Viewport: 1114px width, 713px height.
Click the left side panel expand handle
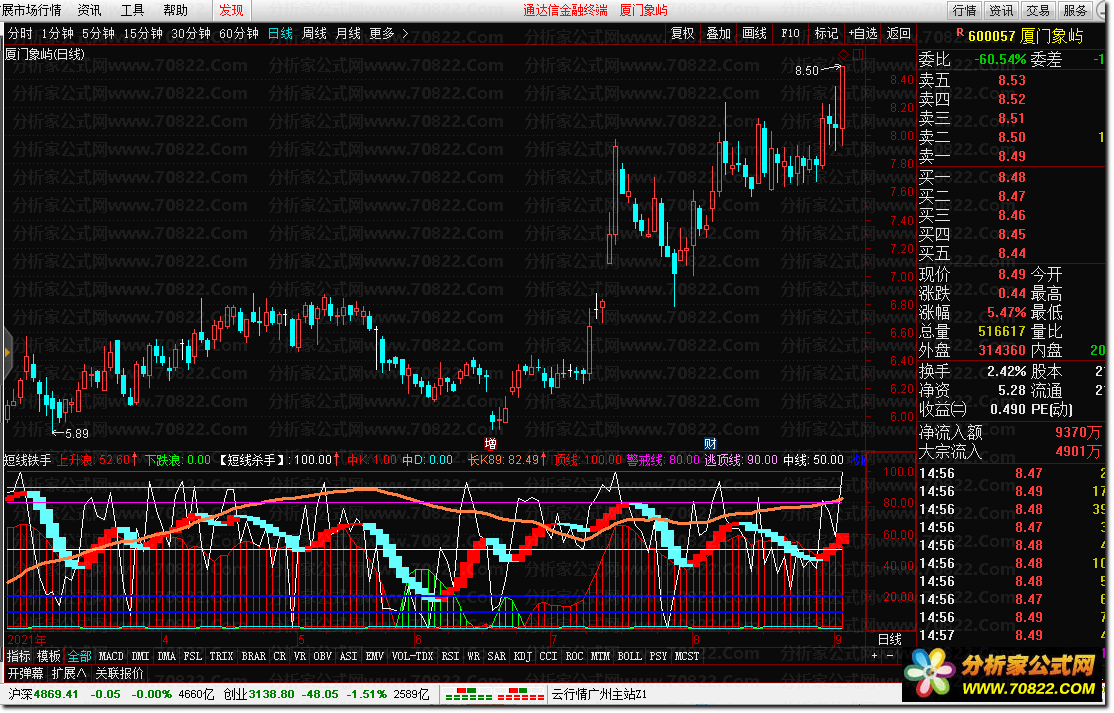7,352
